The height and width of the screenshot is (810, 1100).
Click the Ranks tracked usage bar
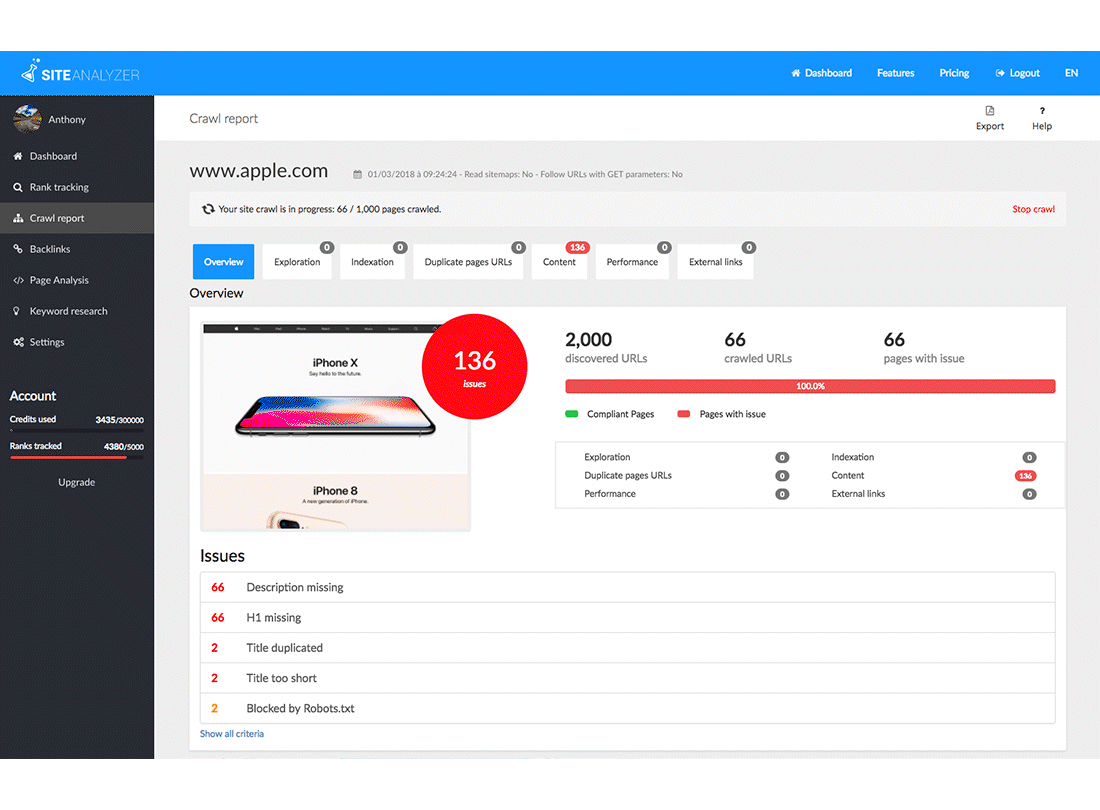pos(76,457)
